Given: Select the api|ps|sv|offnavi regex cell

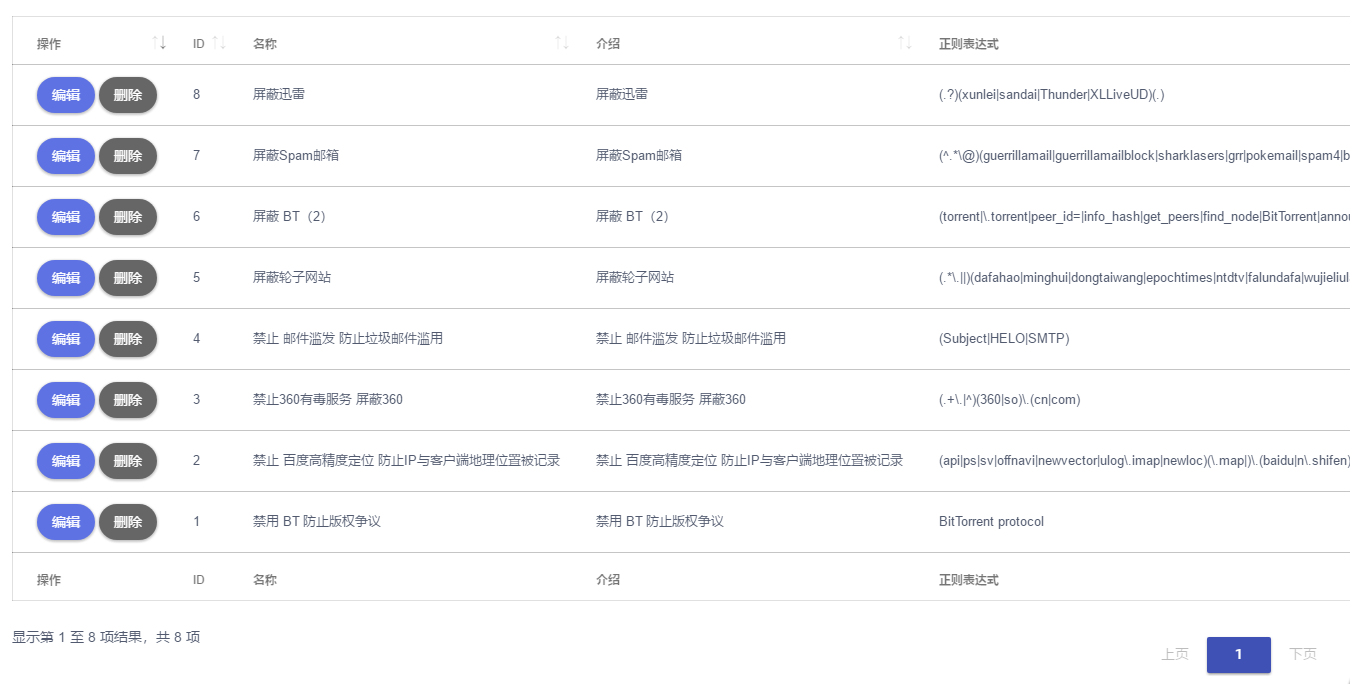Looking at the screenshot, I should (x=1144, y=460).
